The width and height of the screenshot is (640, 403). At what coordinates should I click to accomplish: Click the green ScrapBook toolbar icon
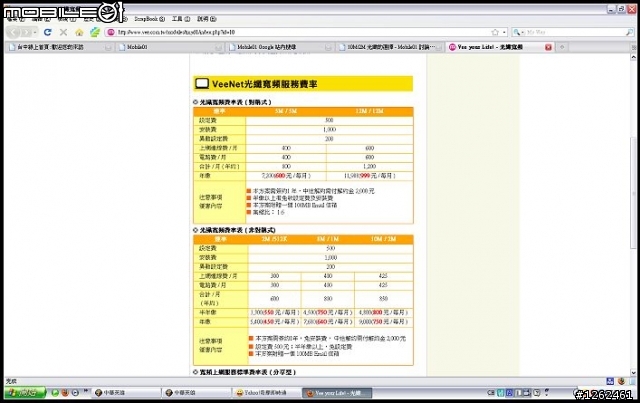[95, 32]
